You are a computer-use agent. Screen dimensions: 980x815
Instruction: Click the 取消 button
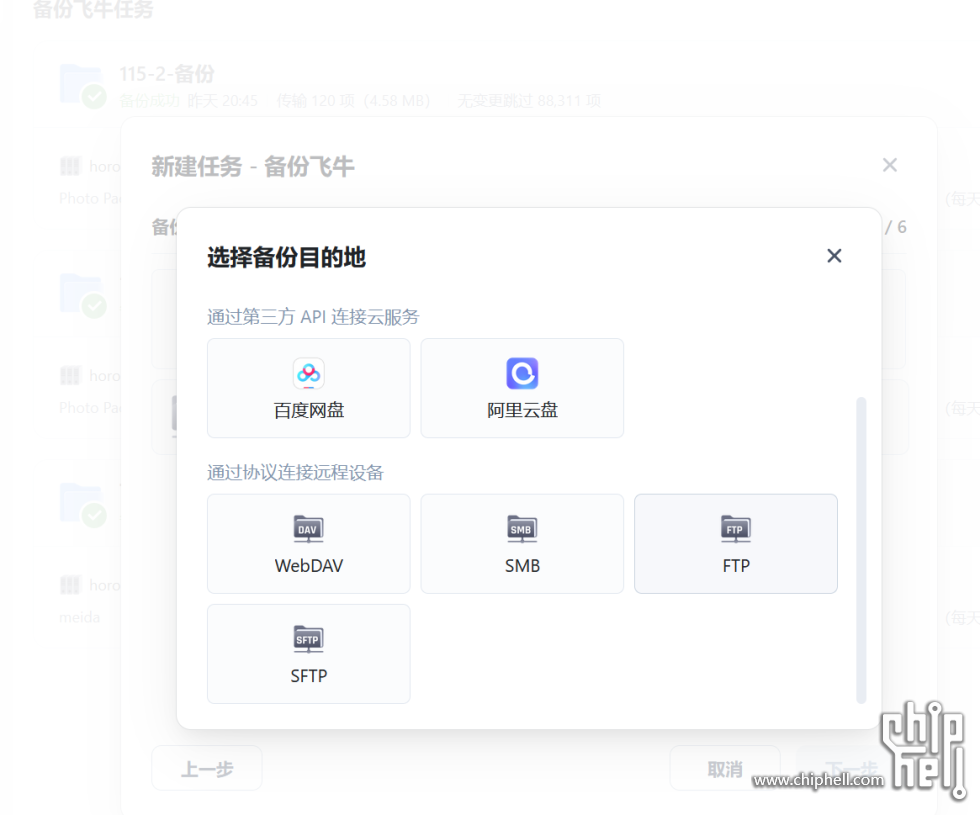(725, 768)
